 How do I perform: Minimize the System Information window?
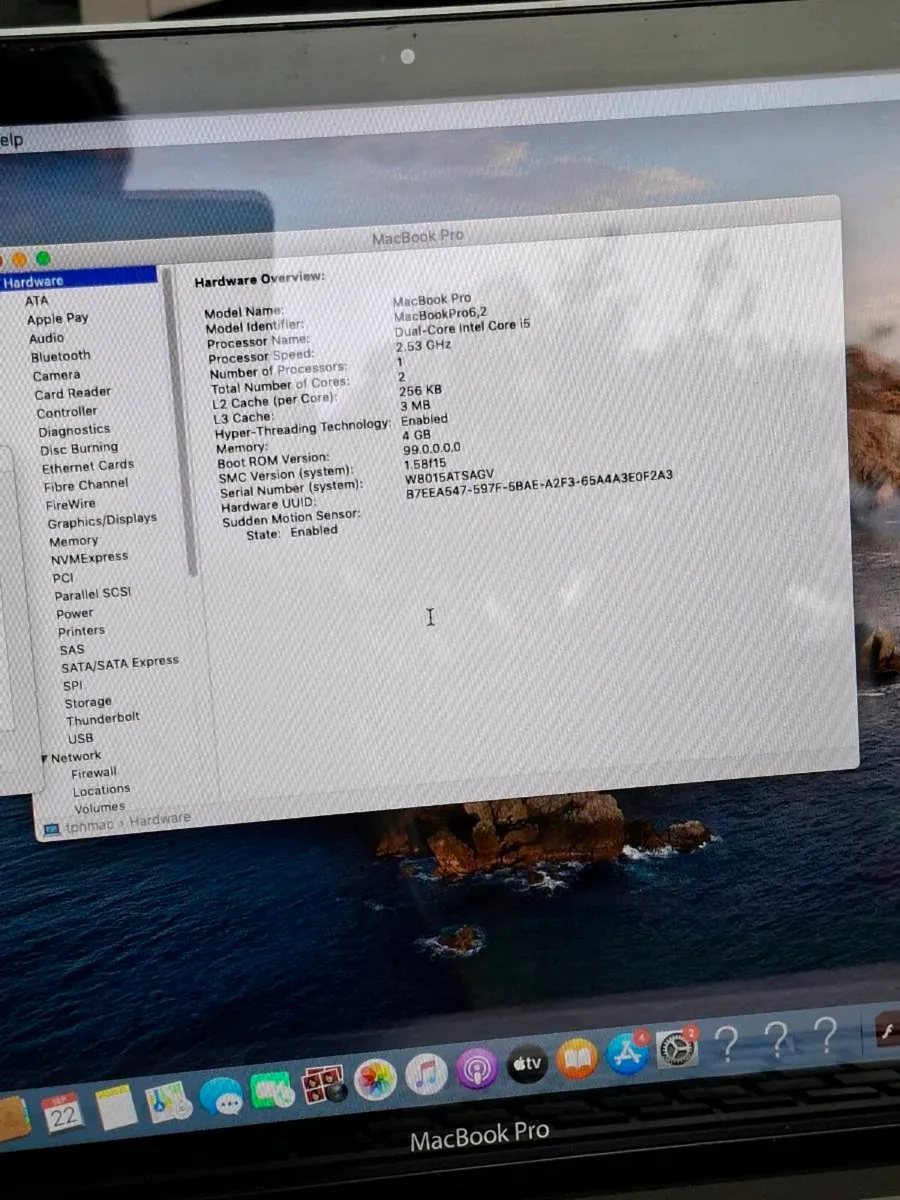[19, 259]
